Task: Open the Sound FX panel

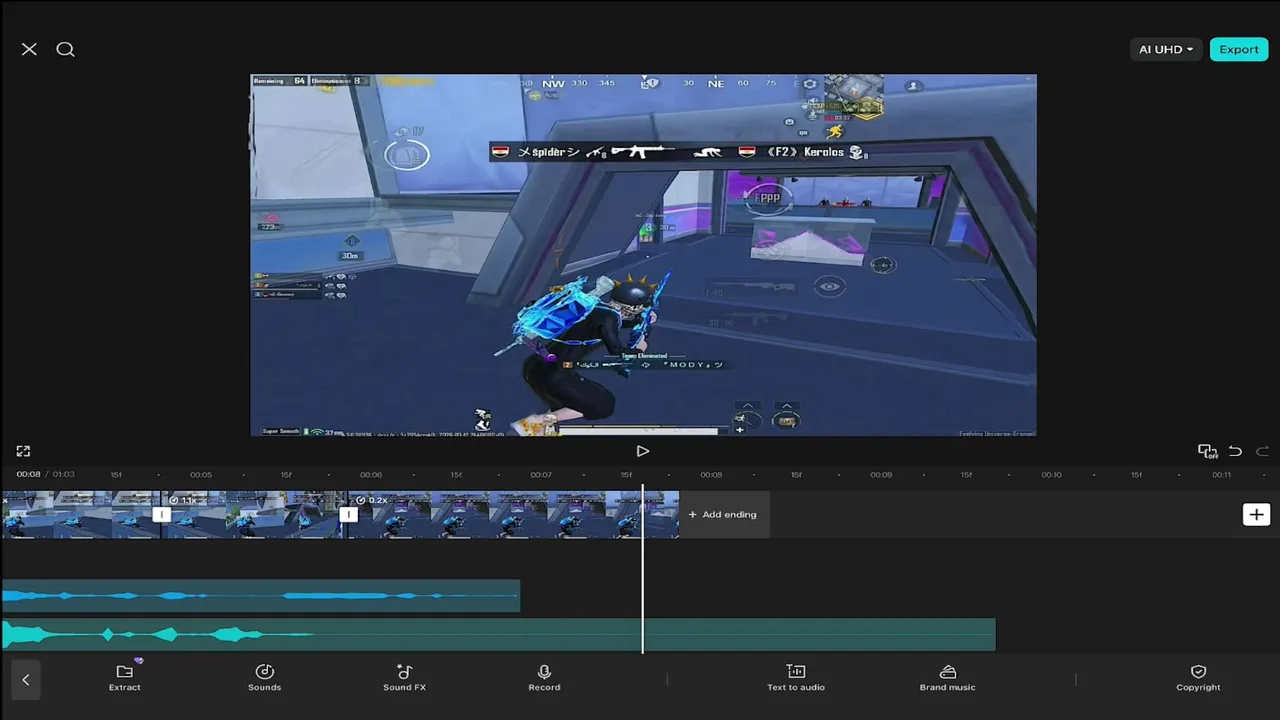Action: pos(404,677)
